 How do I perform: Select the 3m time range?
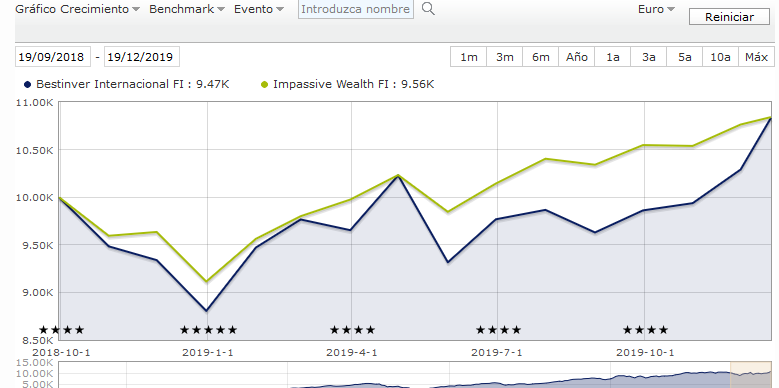click(x=505, y=57)
